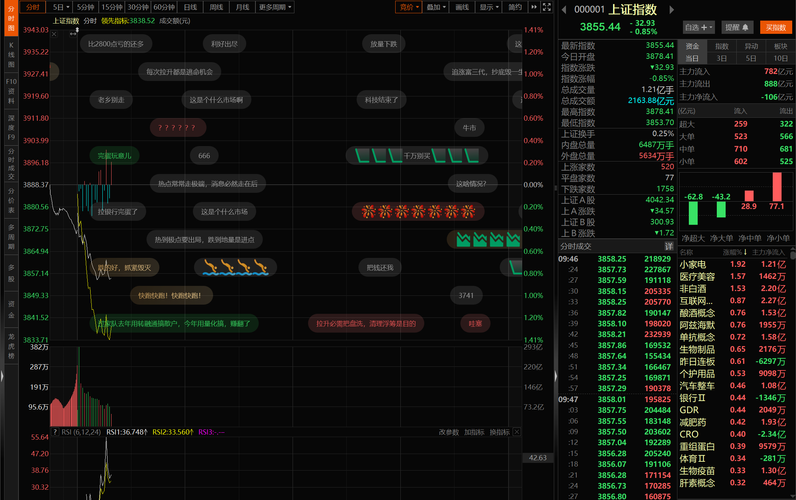This screenshot has height=500, width=796.
Task: Select the 当日 fund flow range
Action: click(692, 58)
